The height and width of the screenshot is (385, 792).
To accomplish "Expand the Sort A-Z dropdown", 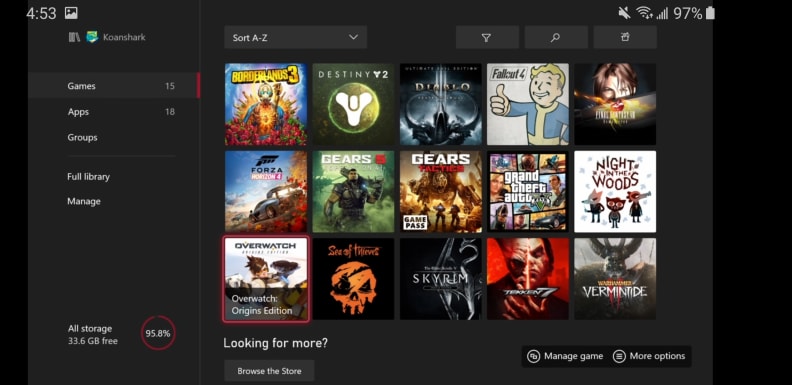I will pos(295,37).
